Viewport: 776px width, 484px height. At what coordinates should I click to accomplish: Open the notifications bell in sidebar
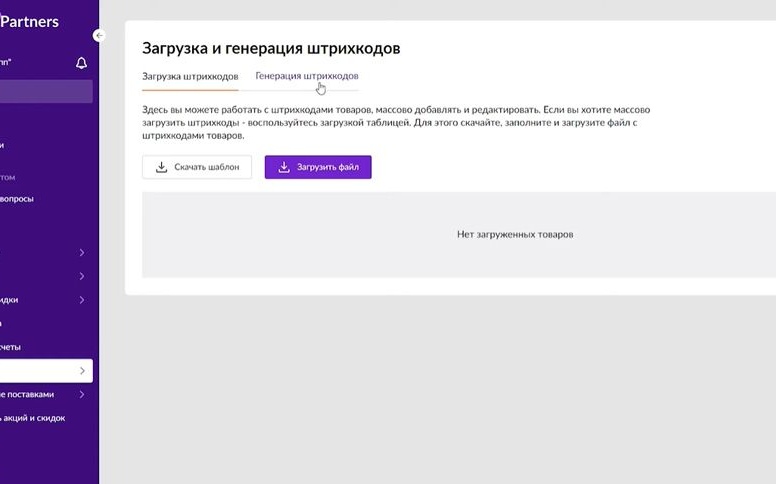tap(82, 63)
